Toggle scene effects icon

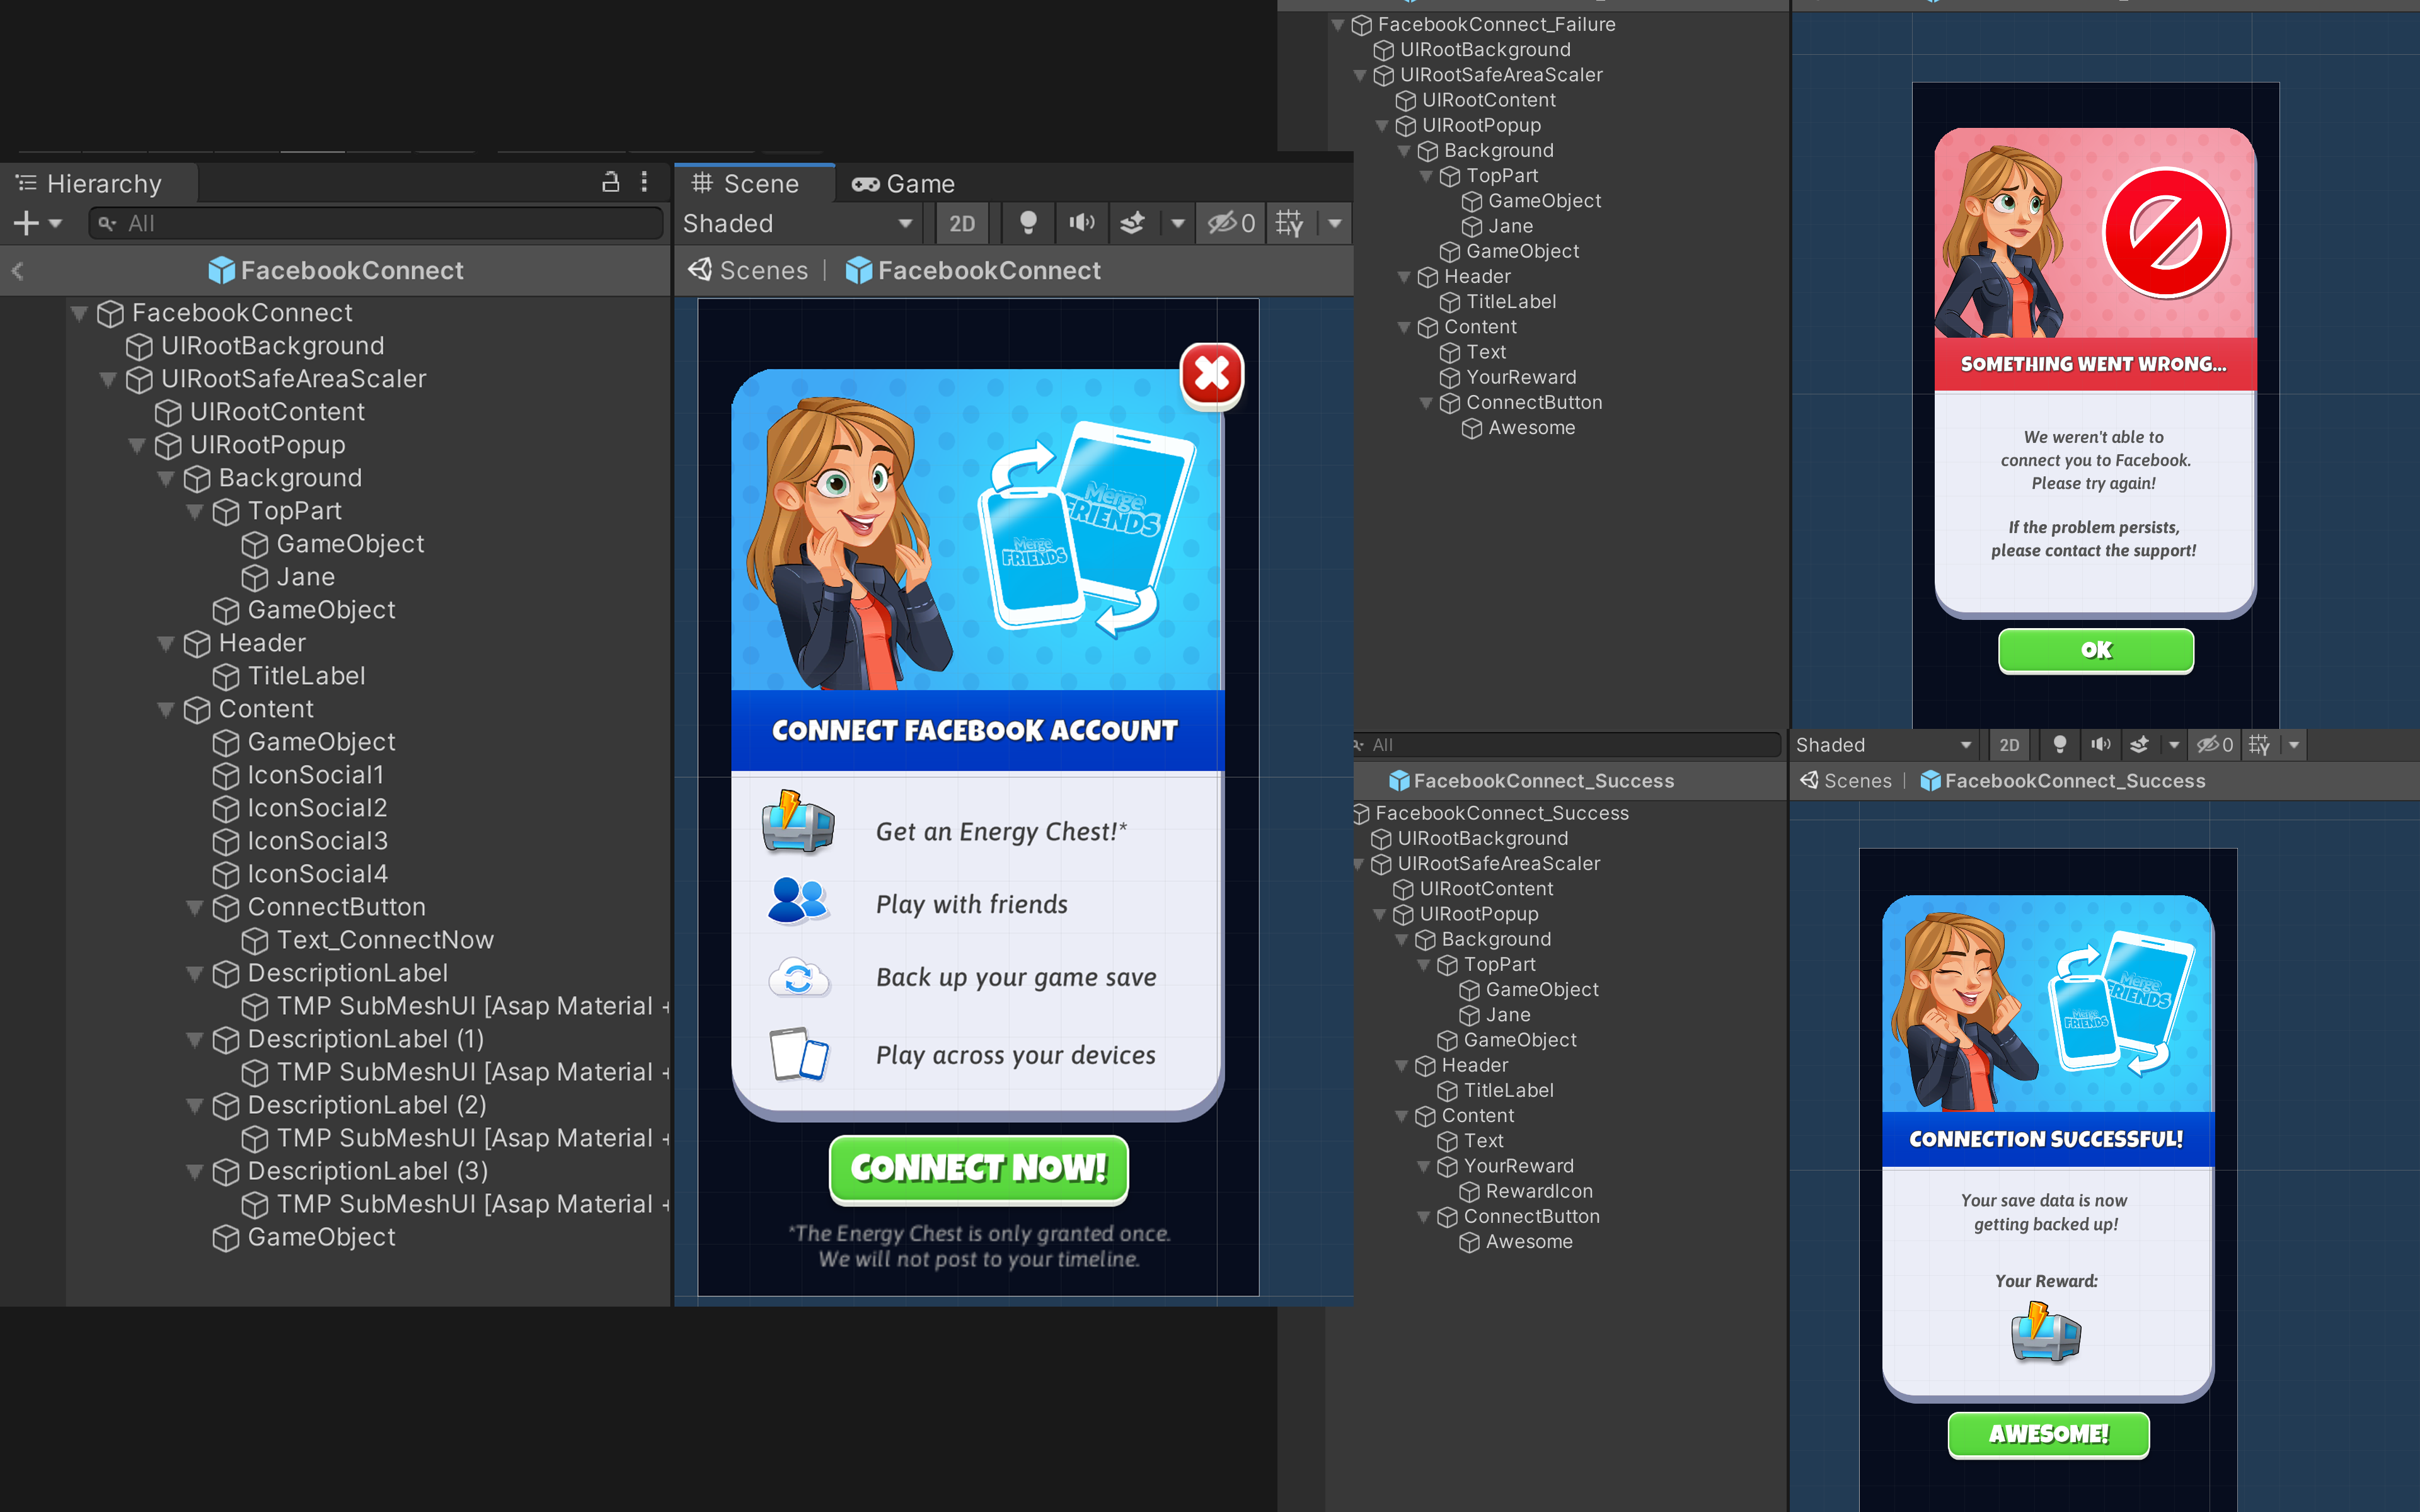point(1132,223)
